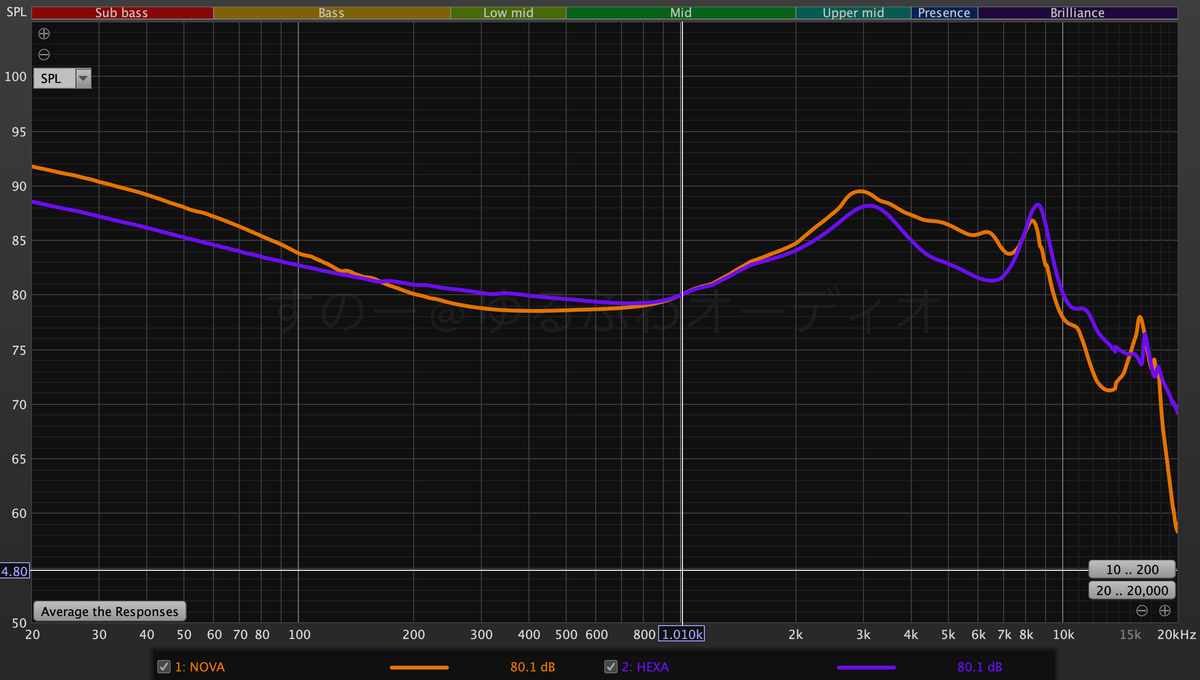Screen dimensions: 1200x680
Task: Set frequency range to 20 .. 20,000
Action: click(x=1133, y=590)
